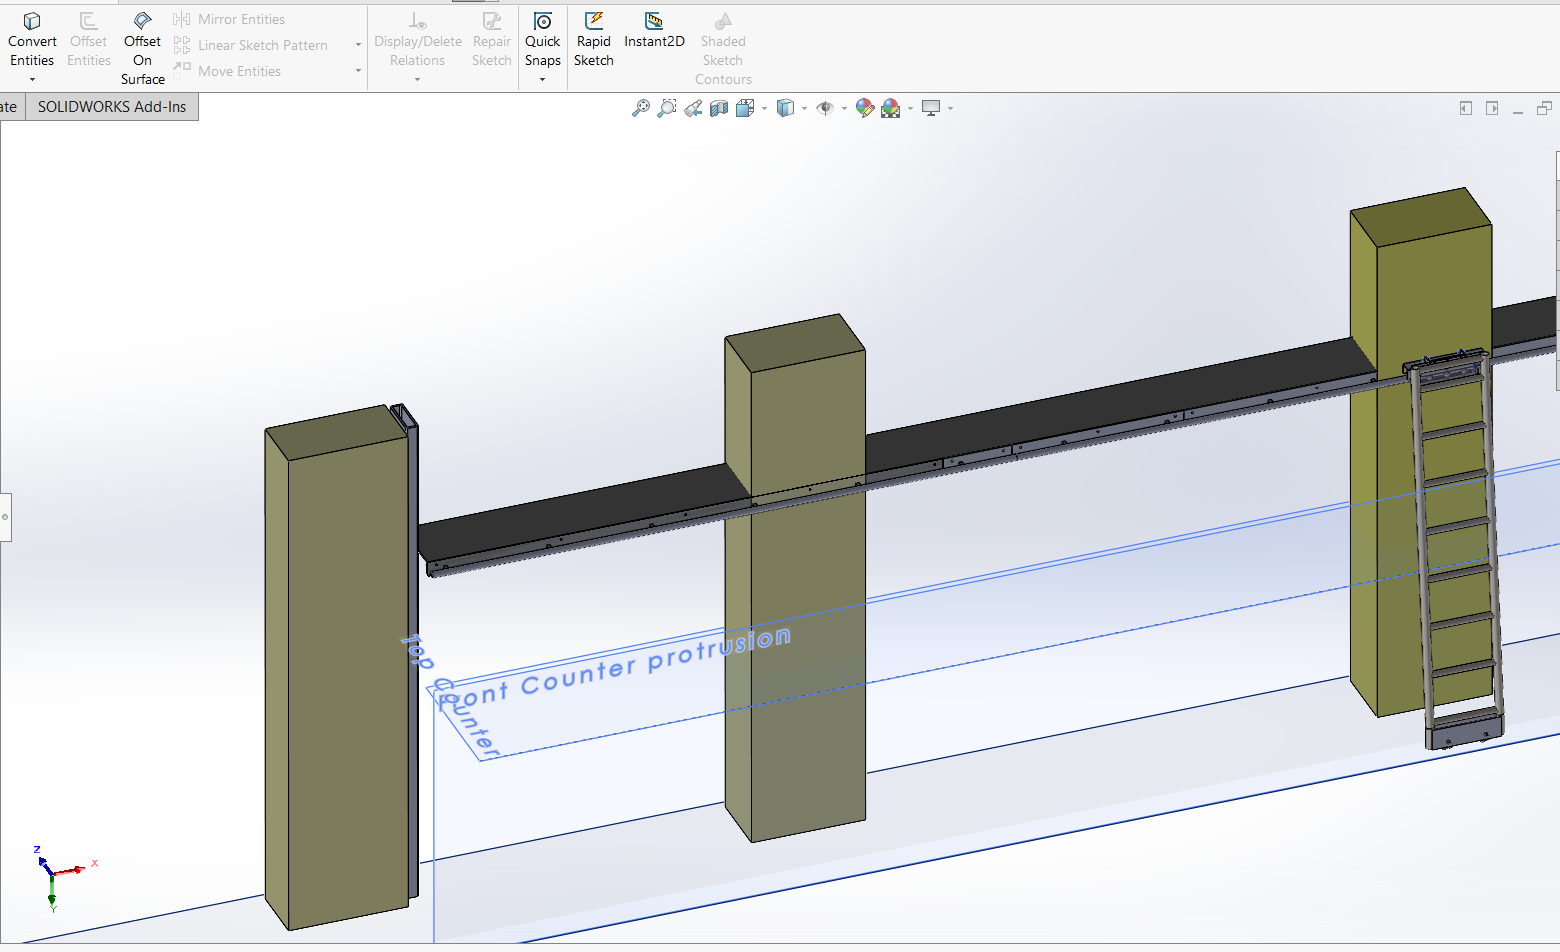Expand the Convert Entities dropdown arrow
Screen dimensions: 1560x952
click(x=32, y=80)
